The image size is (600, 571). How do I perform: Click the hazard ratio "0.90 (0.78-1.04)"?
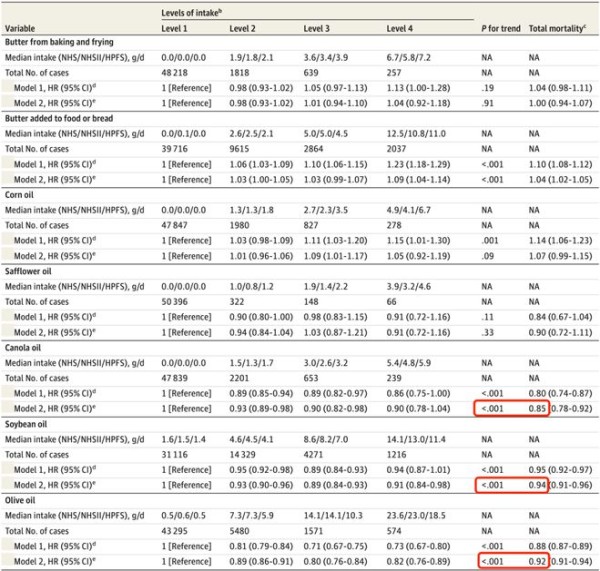pos(418,409)
